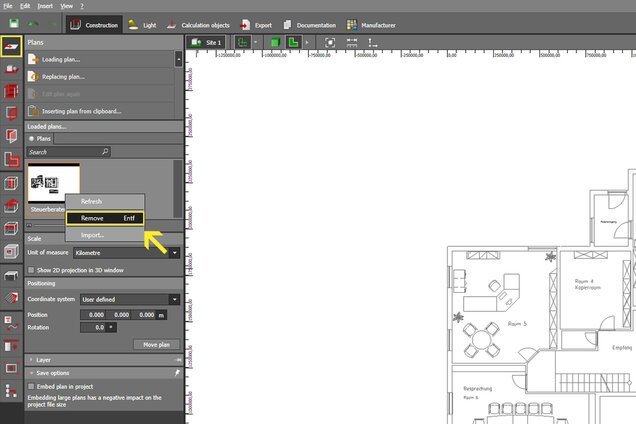Click Inserting plan from clipboard icon
This screenshot has height=424, width=636.
coord(34,111)
